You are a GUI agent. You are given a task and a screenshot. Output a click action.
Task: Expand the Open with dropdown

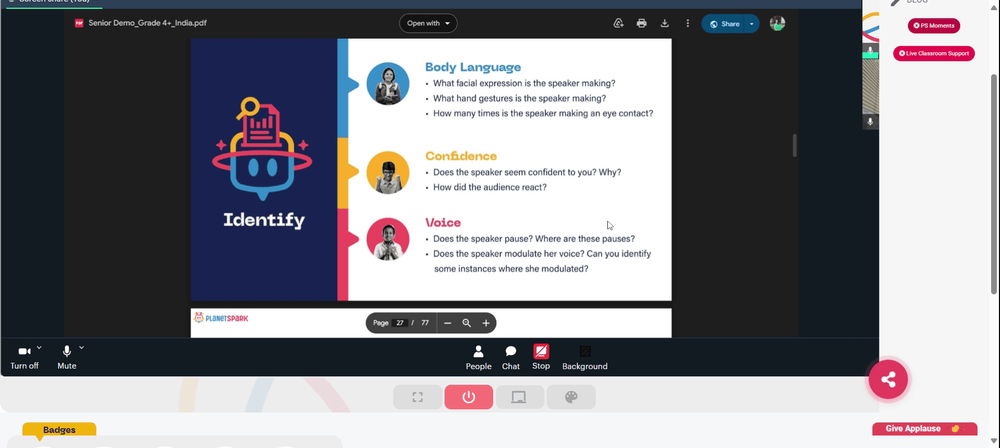pos(428,24)
